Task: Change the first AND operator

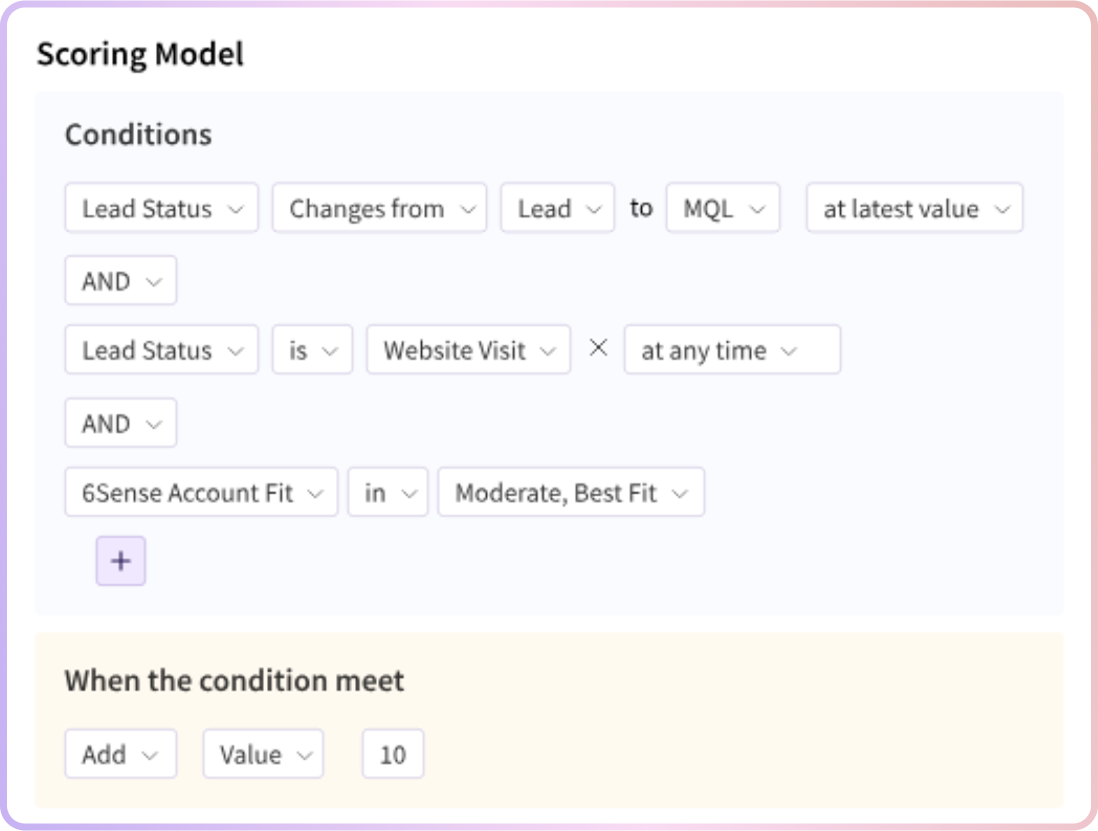Action: pyautogui.click(x=120, y=281)
